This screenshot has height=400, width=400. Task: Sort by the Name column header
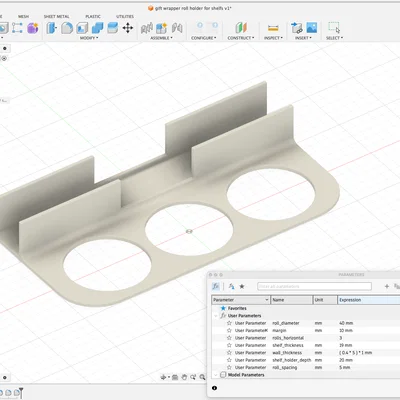(x=291, y=300)
